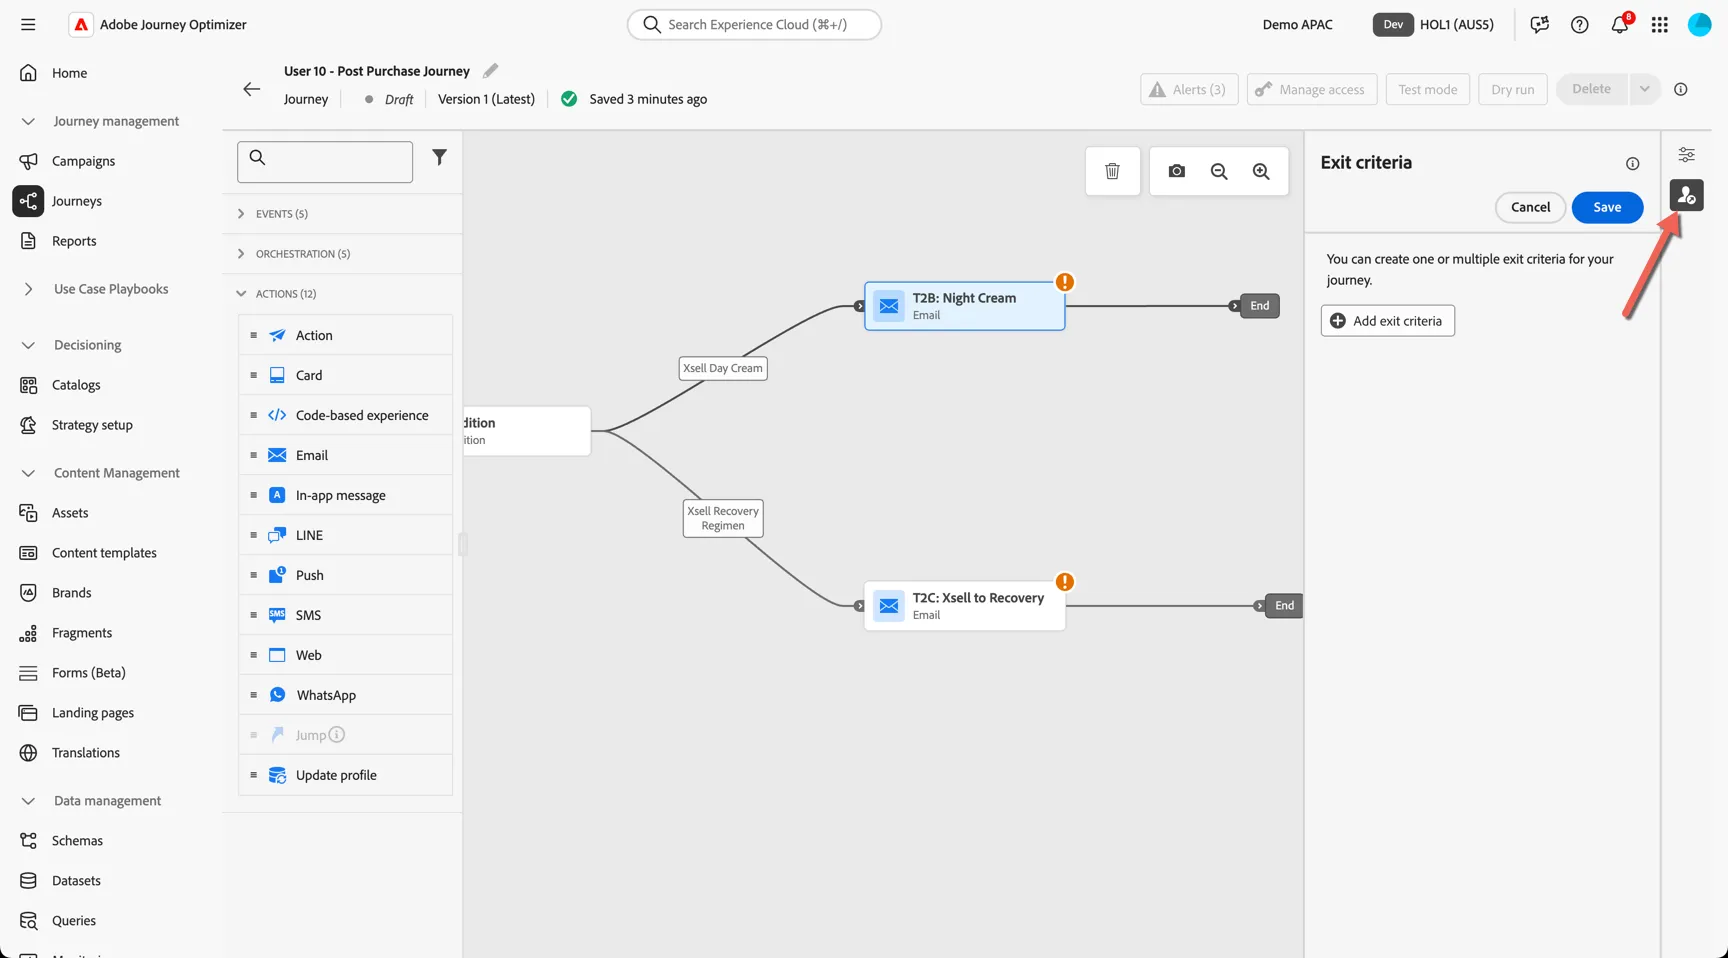Open Content templates in sidebar
This screenshot has height=958, width=1728.
[x=104, y=553]
